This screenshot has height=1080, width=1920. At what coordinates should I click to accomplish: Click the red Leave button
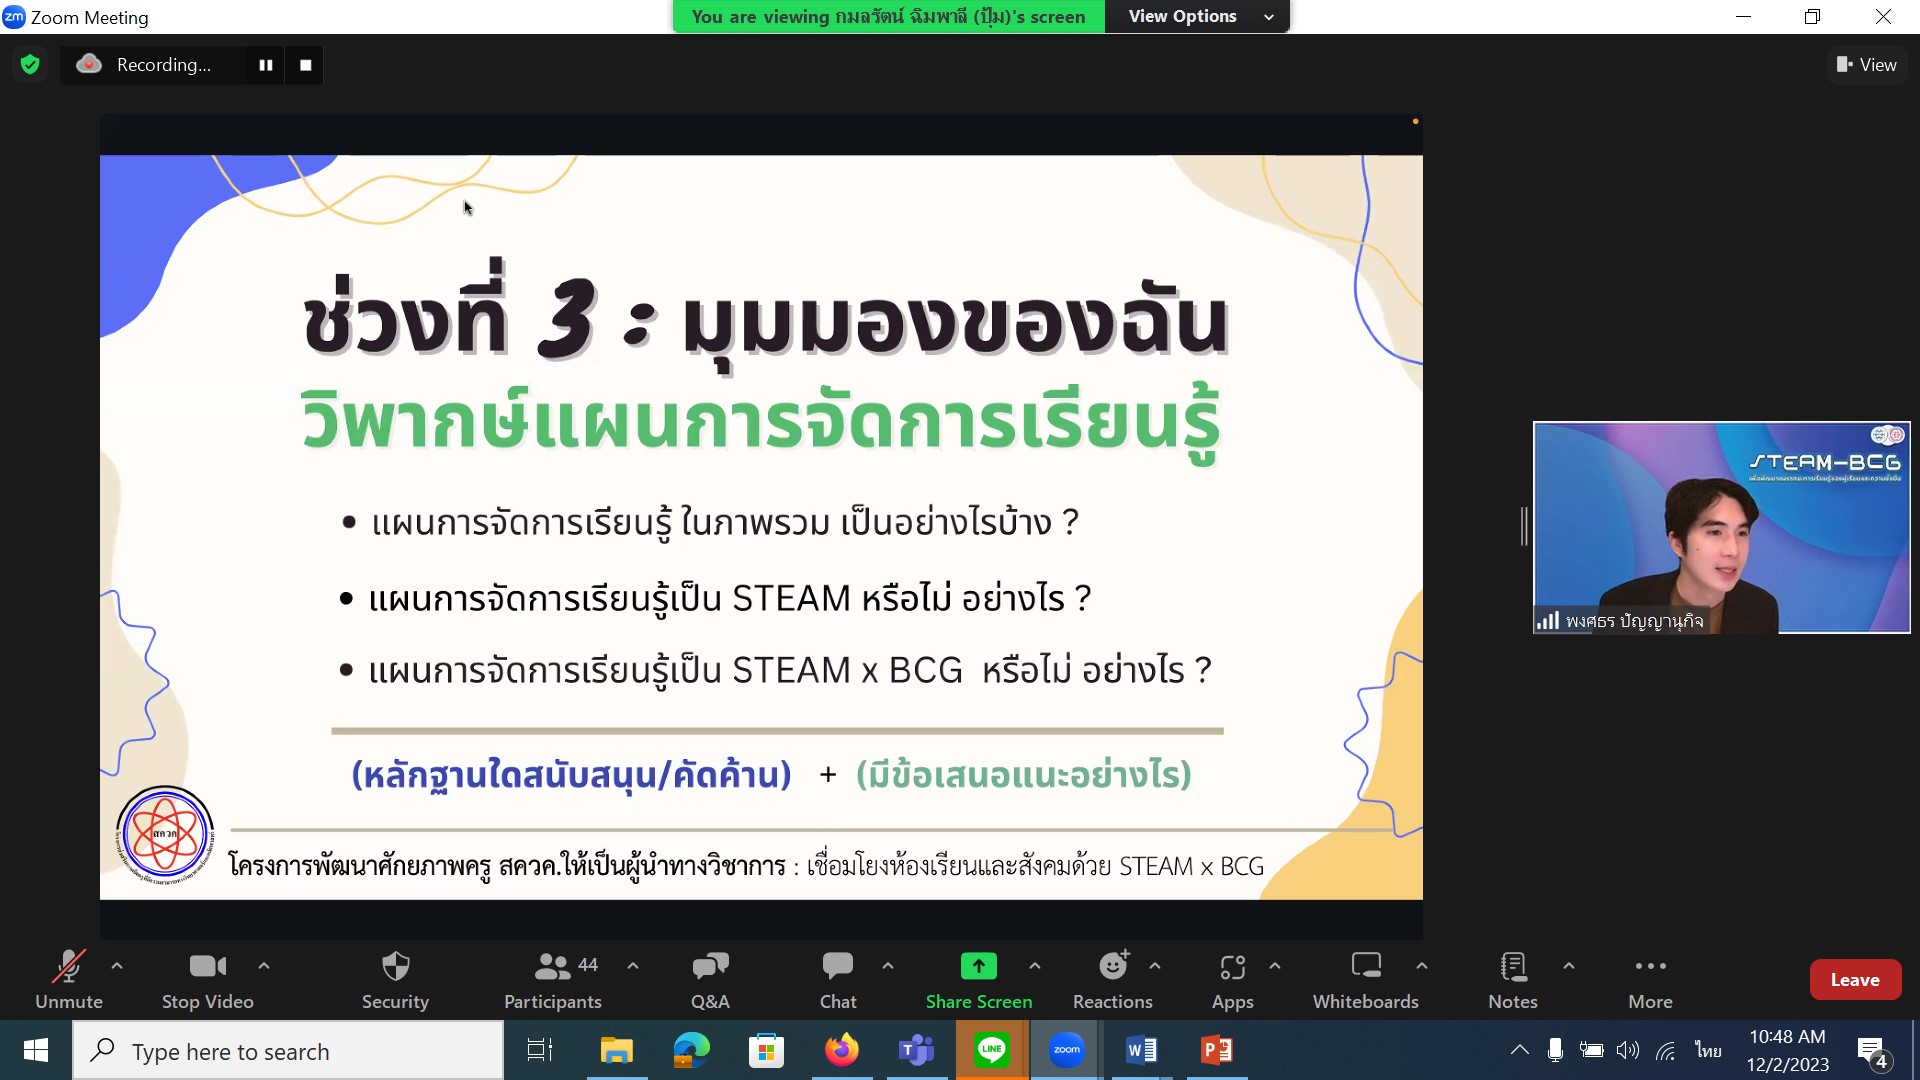pyautogui.click(x=1855, y=980)
